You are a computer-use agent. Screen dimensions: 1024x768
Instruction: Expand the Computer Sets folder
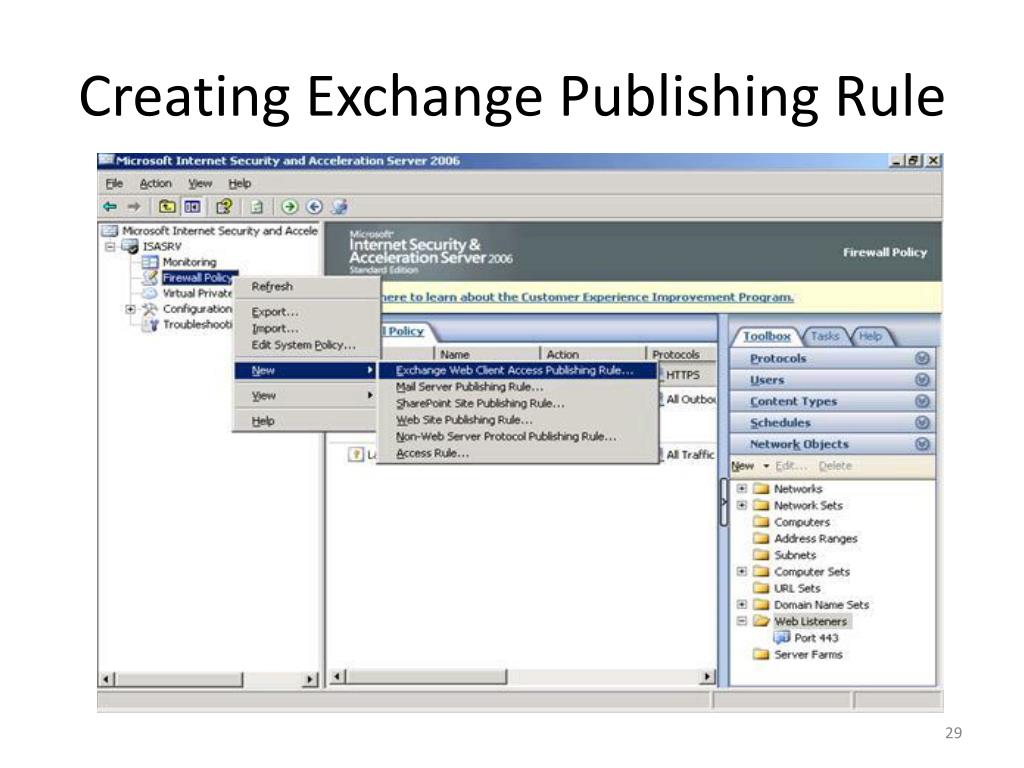[x=742, y=571]
